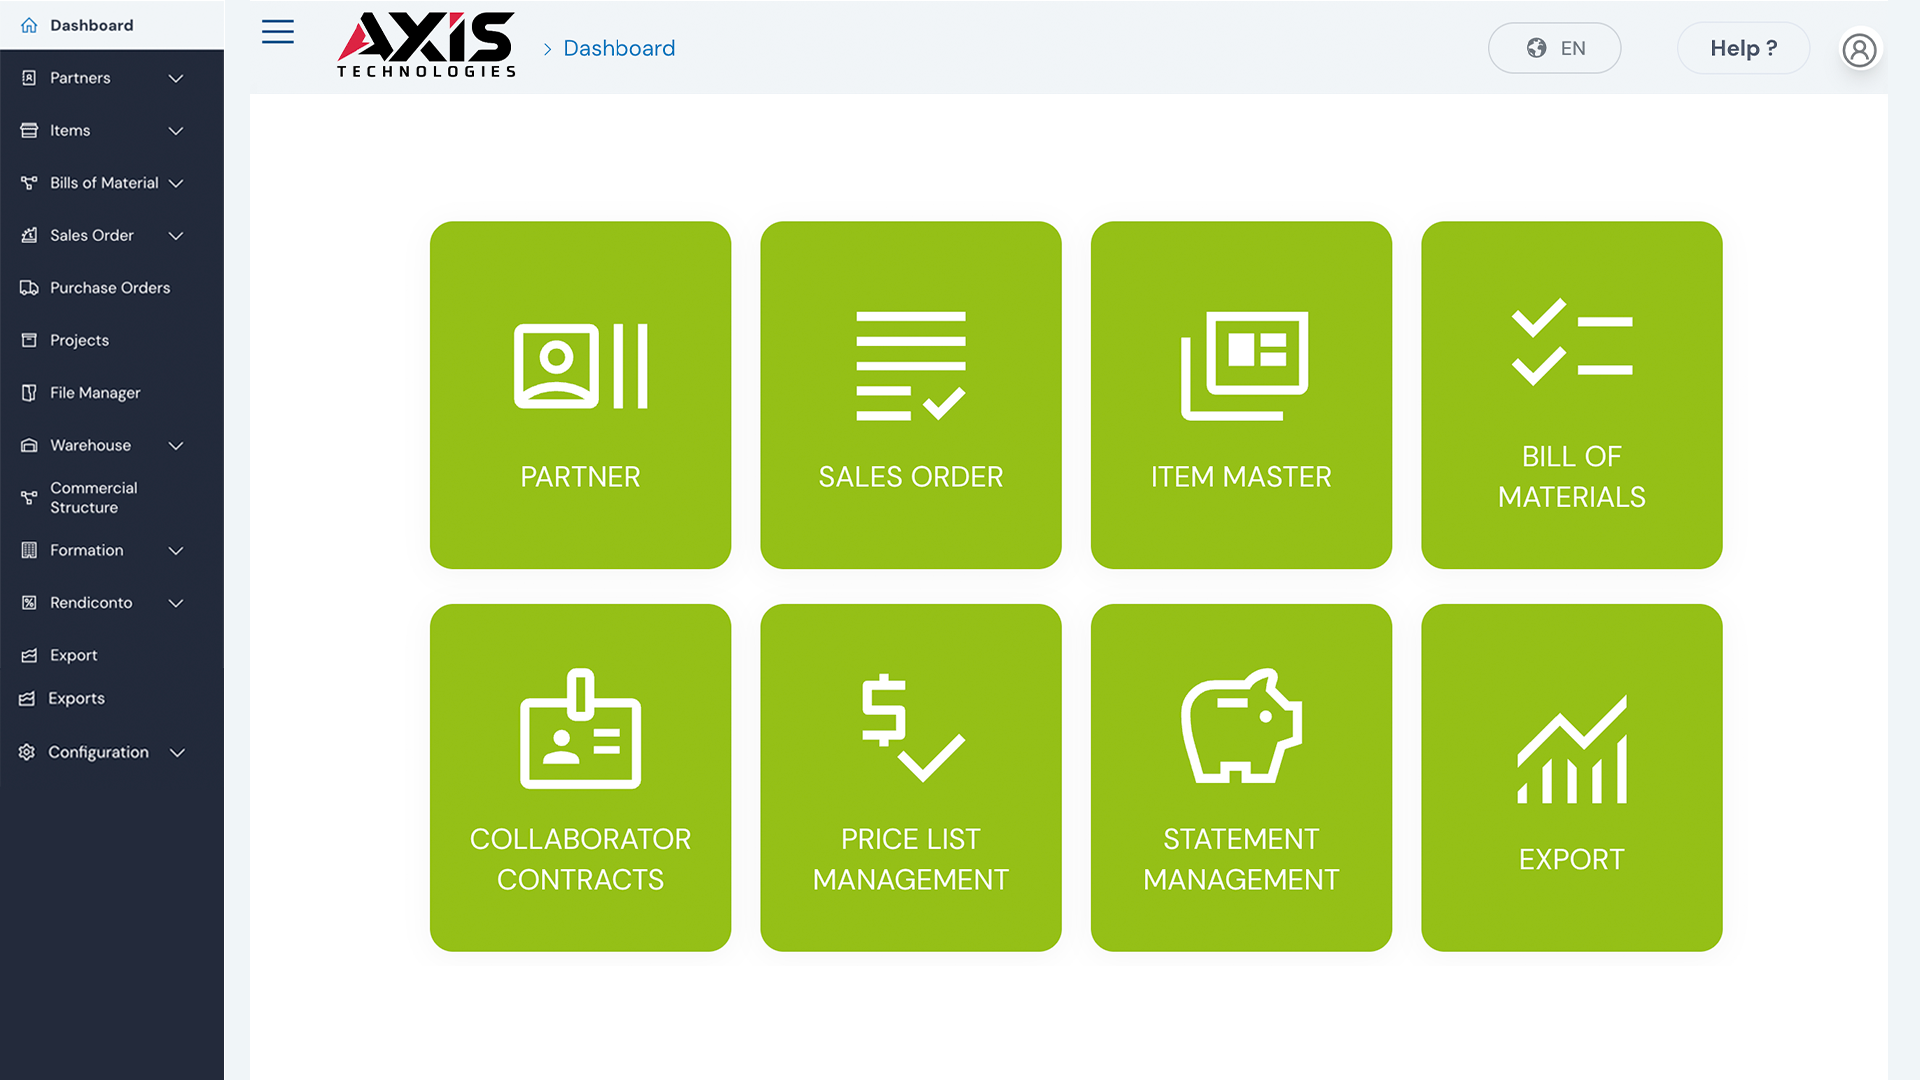Open the Collaborator Contracts tile
The width and height of the screenshot is (1920, 1080).
click(x=580, y=777)
